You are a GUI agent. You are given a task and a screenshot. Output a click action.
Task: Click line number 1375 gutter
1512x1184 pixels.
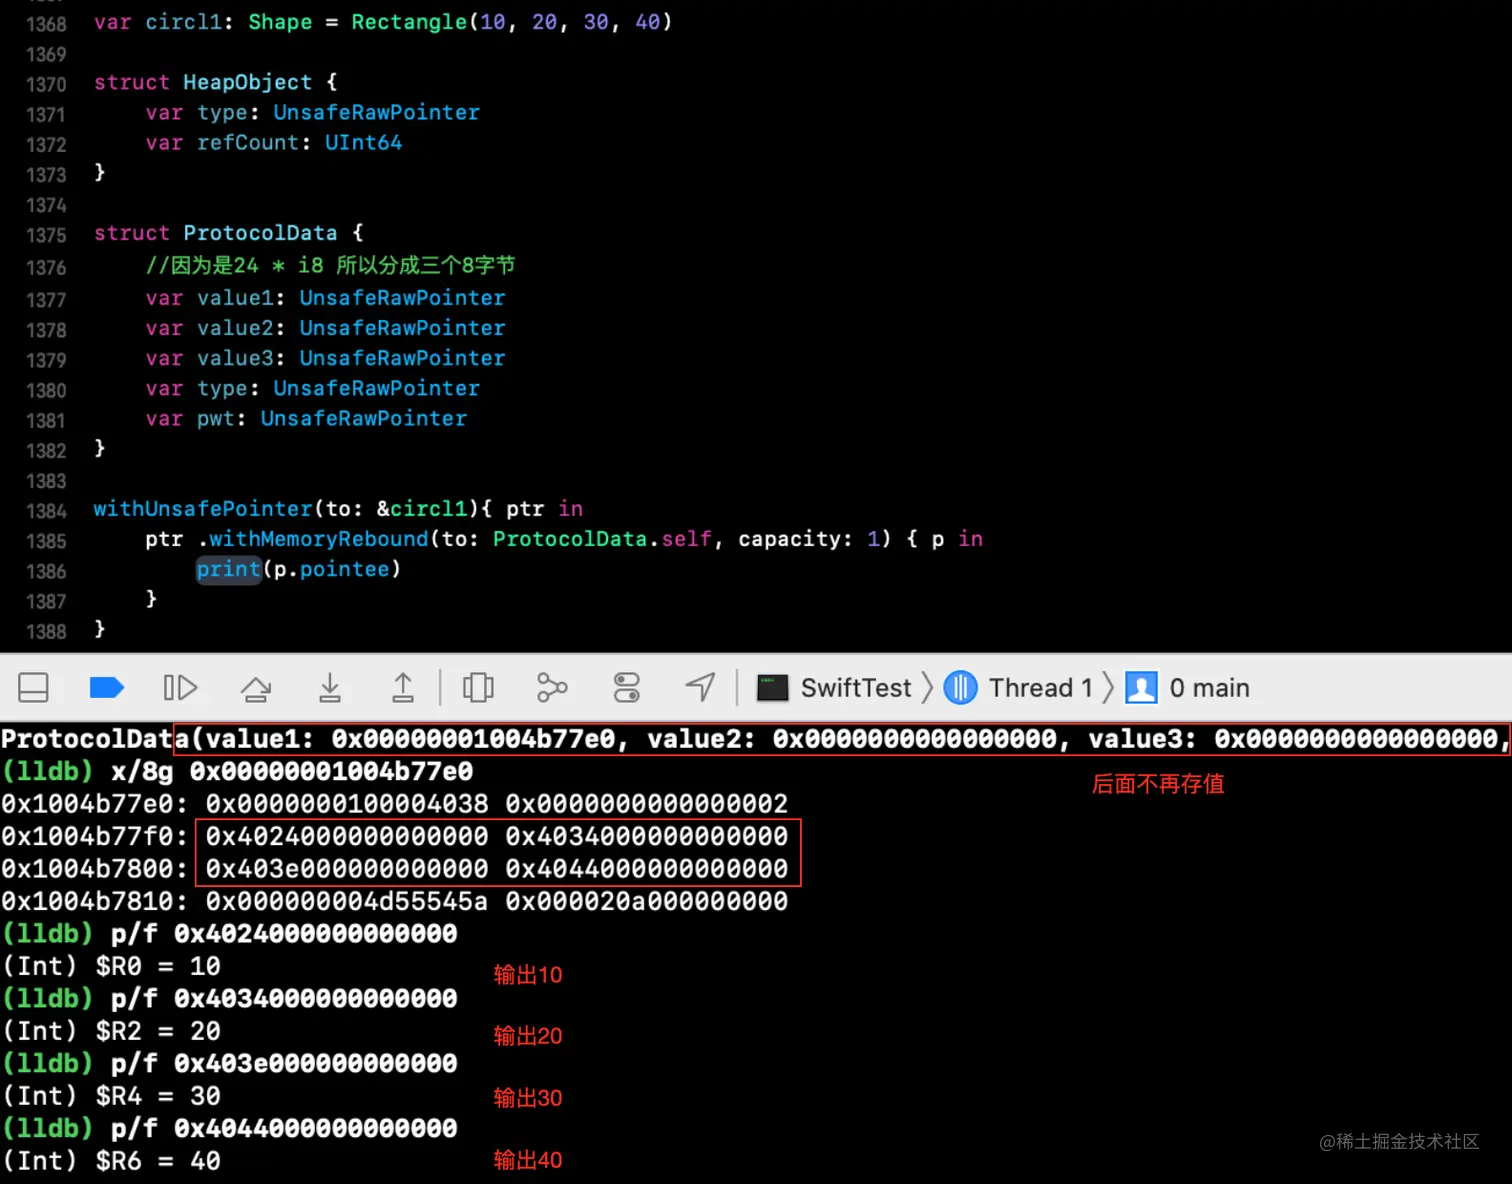[x=46, y=235]
